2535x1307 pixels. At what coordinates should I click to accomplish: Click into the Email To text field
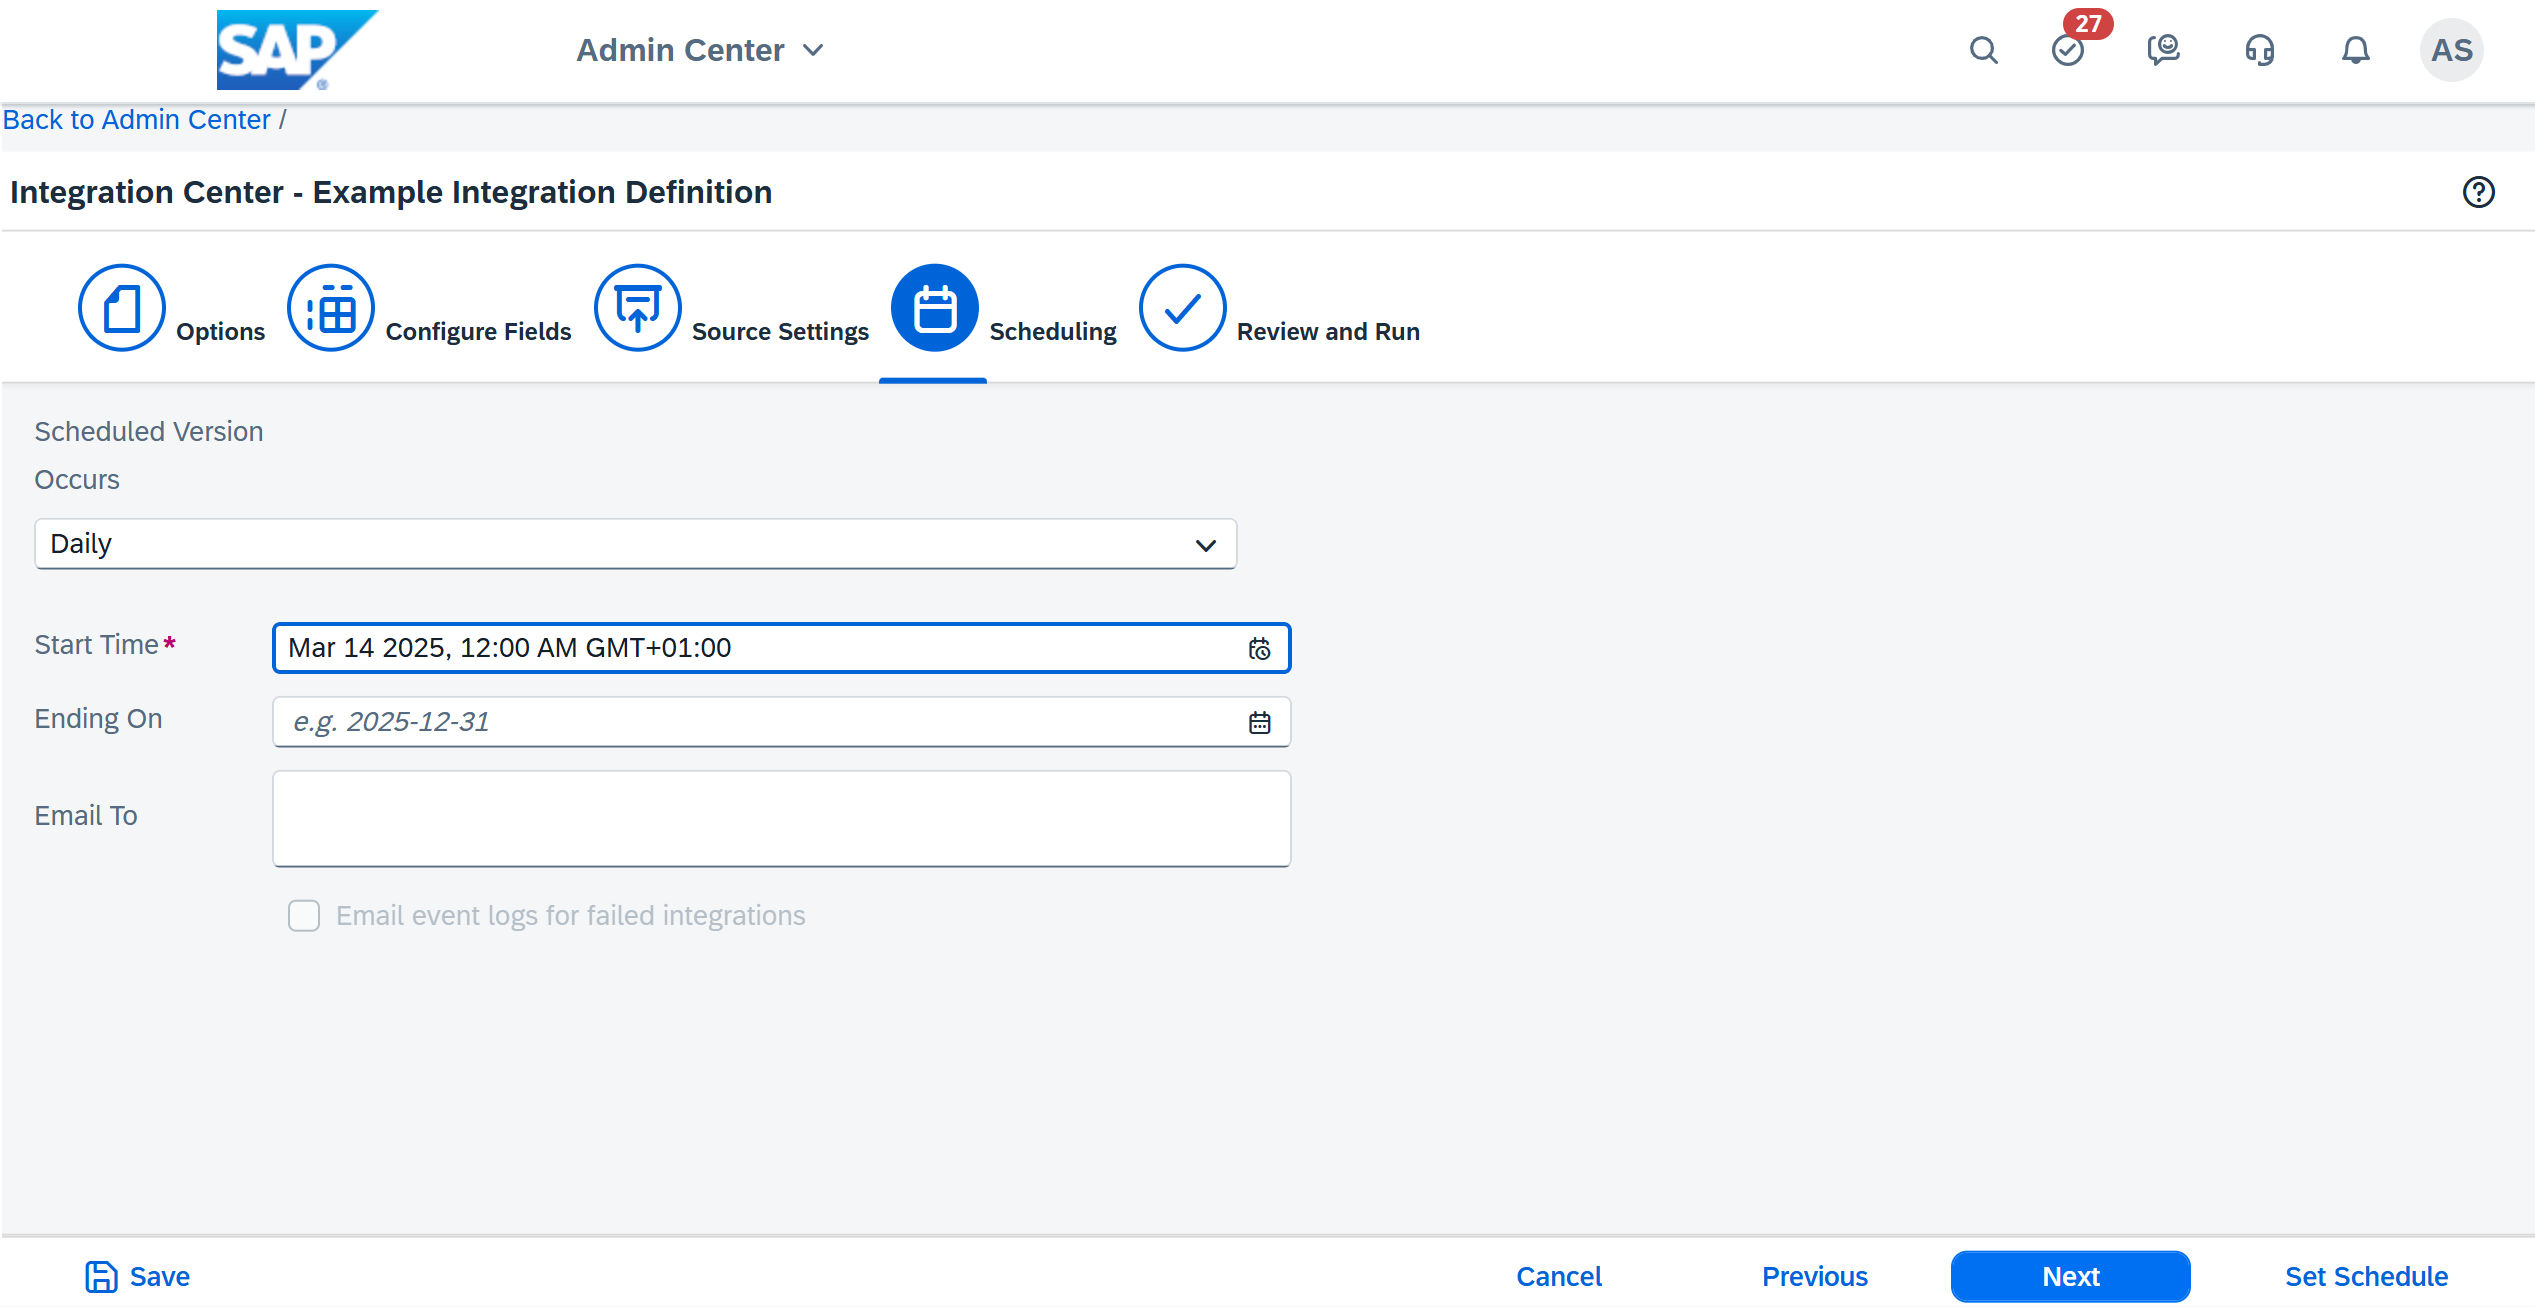(x=781, y=818)
